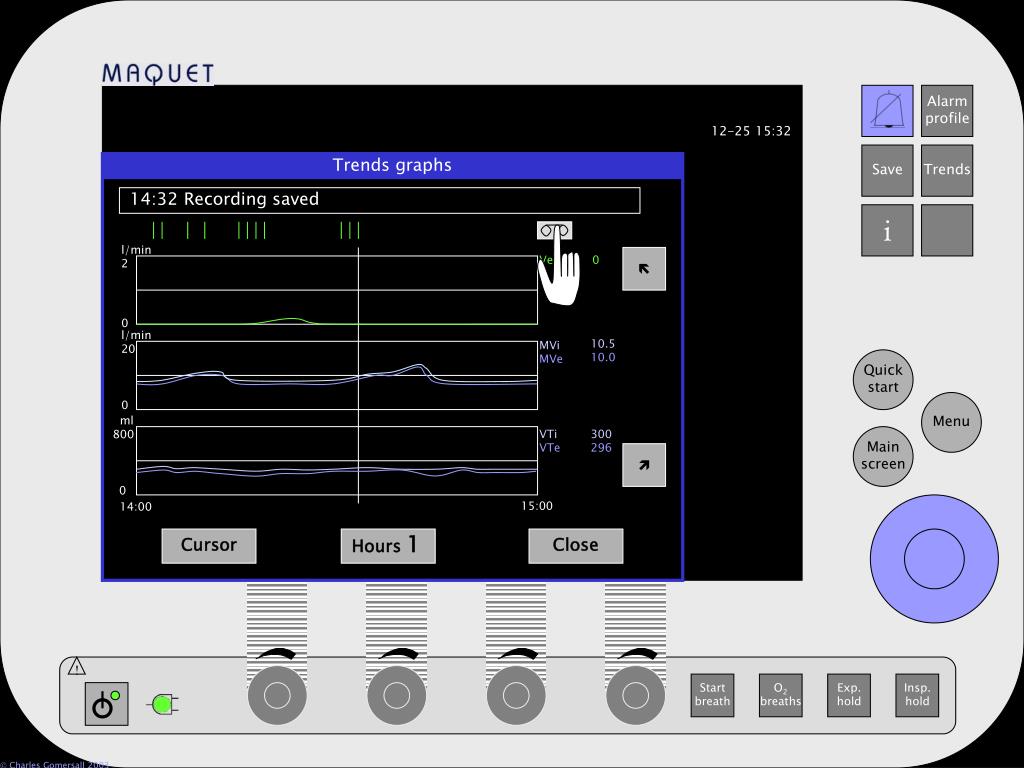
Task: Click the VTe value 296
Action: coord(601,447)
